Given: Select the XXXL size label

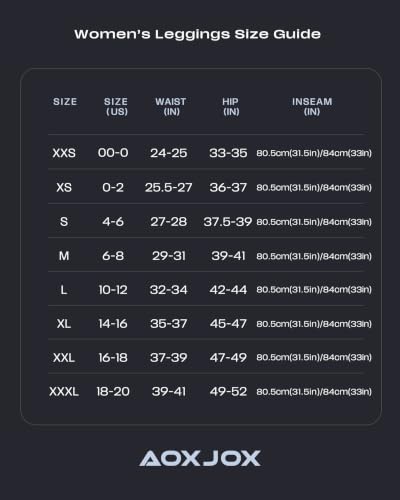Looking at the screenshot, I should [64, 391].
